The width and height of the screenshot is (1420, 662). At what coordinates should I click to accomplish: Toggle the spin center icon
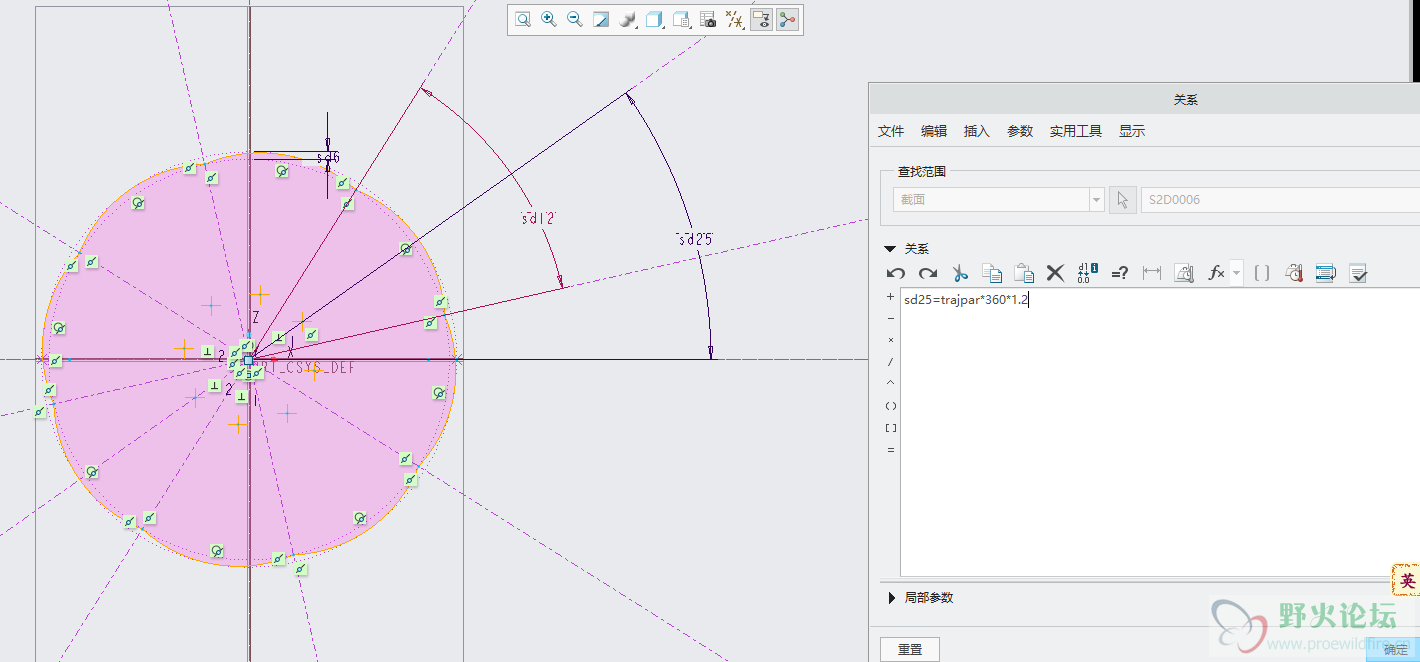click(788, 19)
